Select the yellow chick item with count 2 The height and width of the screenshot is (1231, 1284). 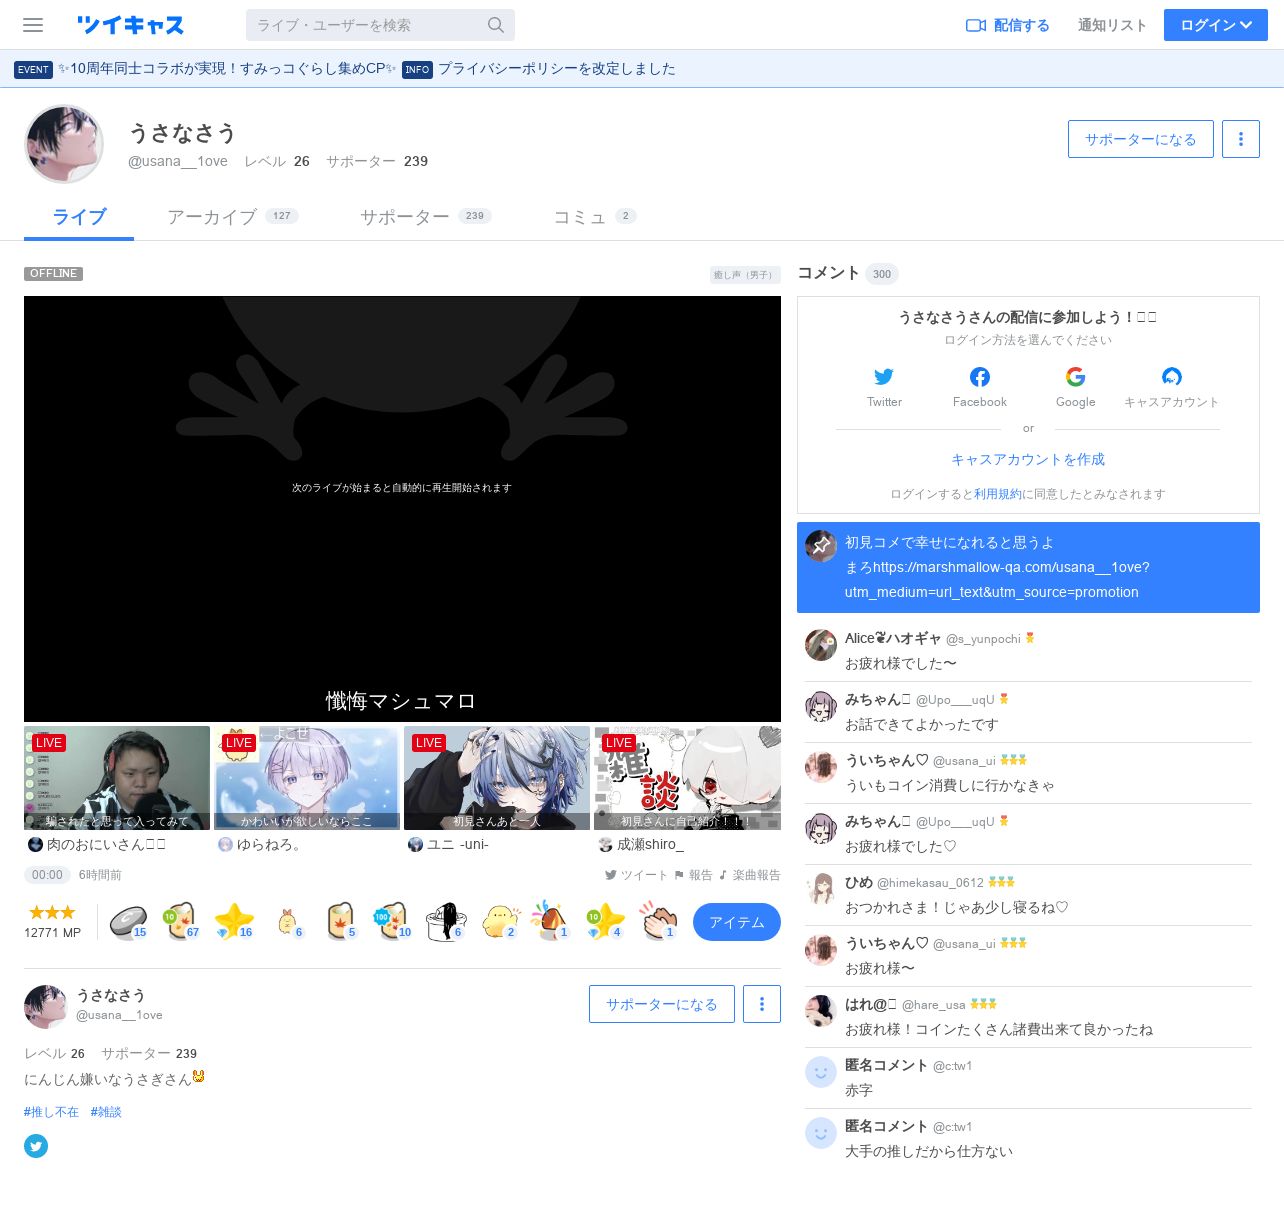point(499,921)
